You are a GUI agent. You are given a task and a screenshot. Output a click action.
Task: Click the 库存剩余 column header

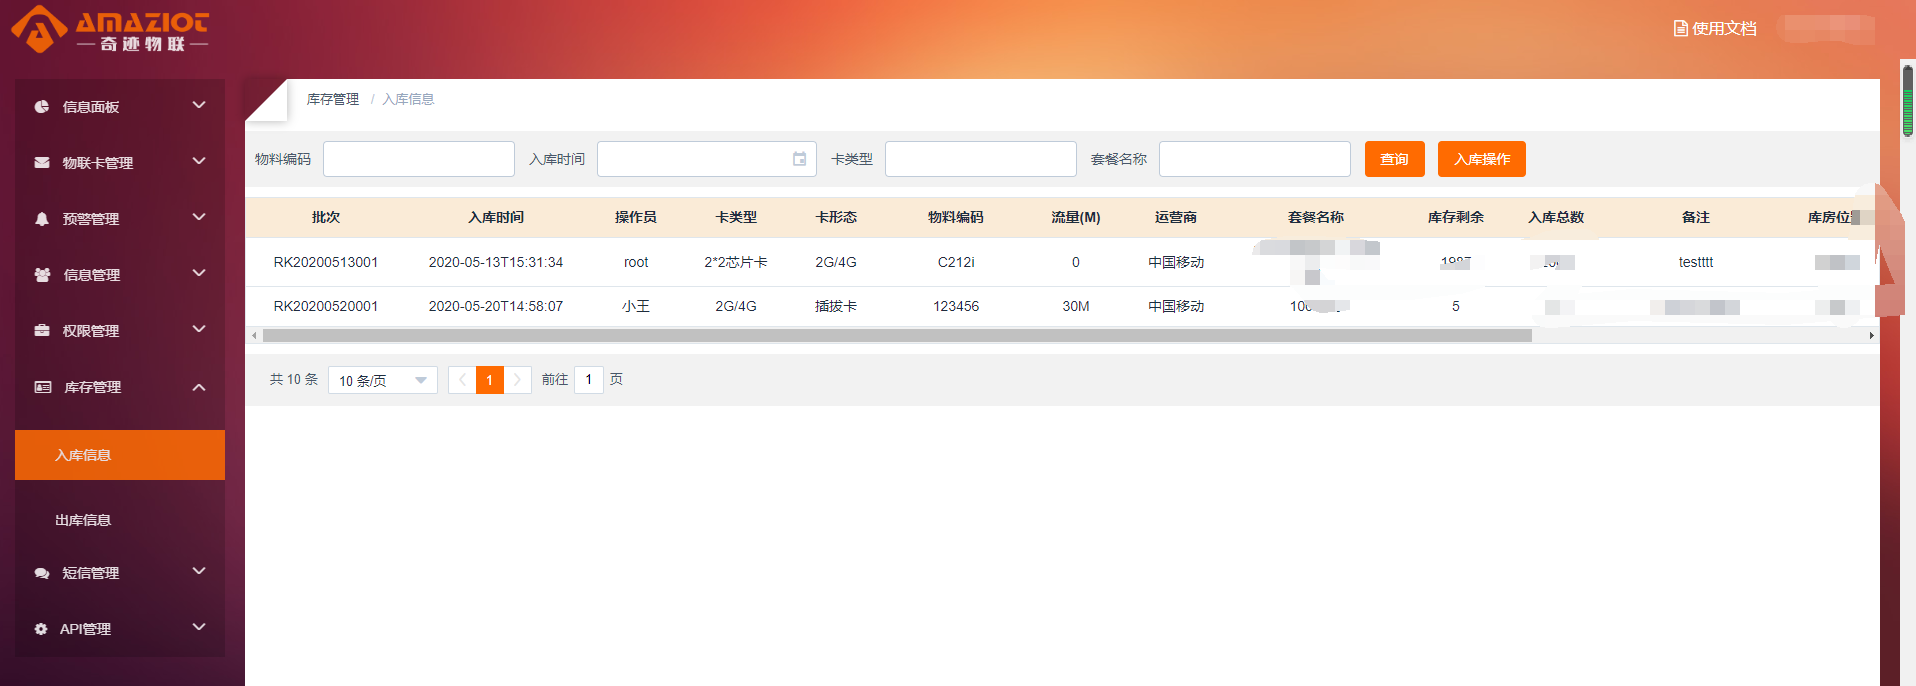(x=1456, y=217)
